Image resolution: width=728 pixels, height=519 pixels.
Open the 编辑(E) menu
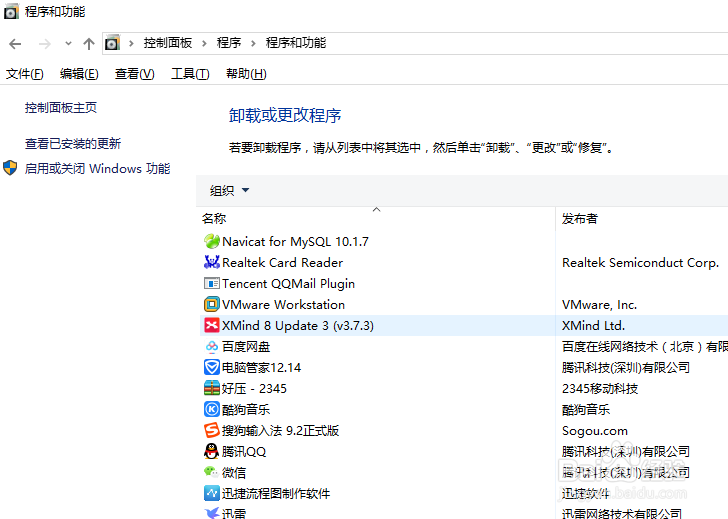79,74
